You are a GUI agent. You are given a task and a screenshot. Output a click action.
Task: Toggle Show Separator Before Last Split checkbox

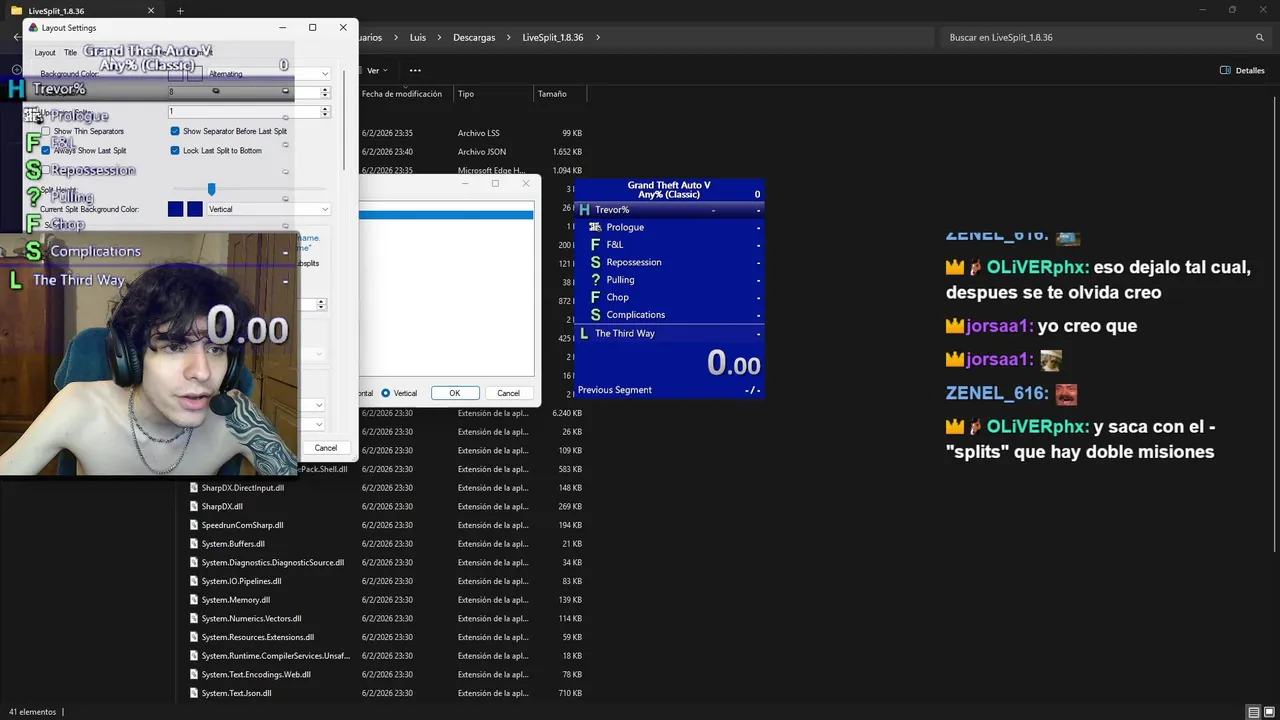[175, 131]
